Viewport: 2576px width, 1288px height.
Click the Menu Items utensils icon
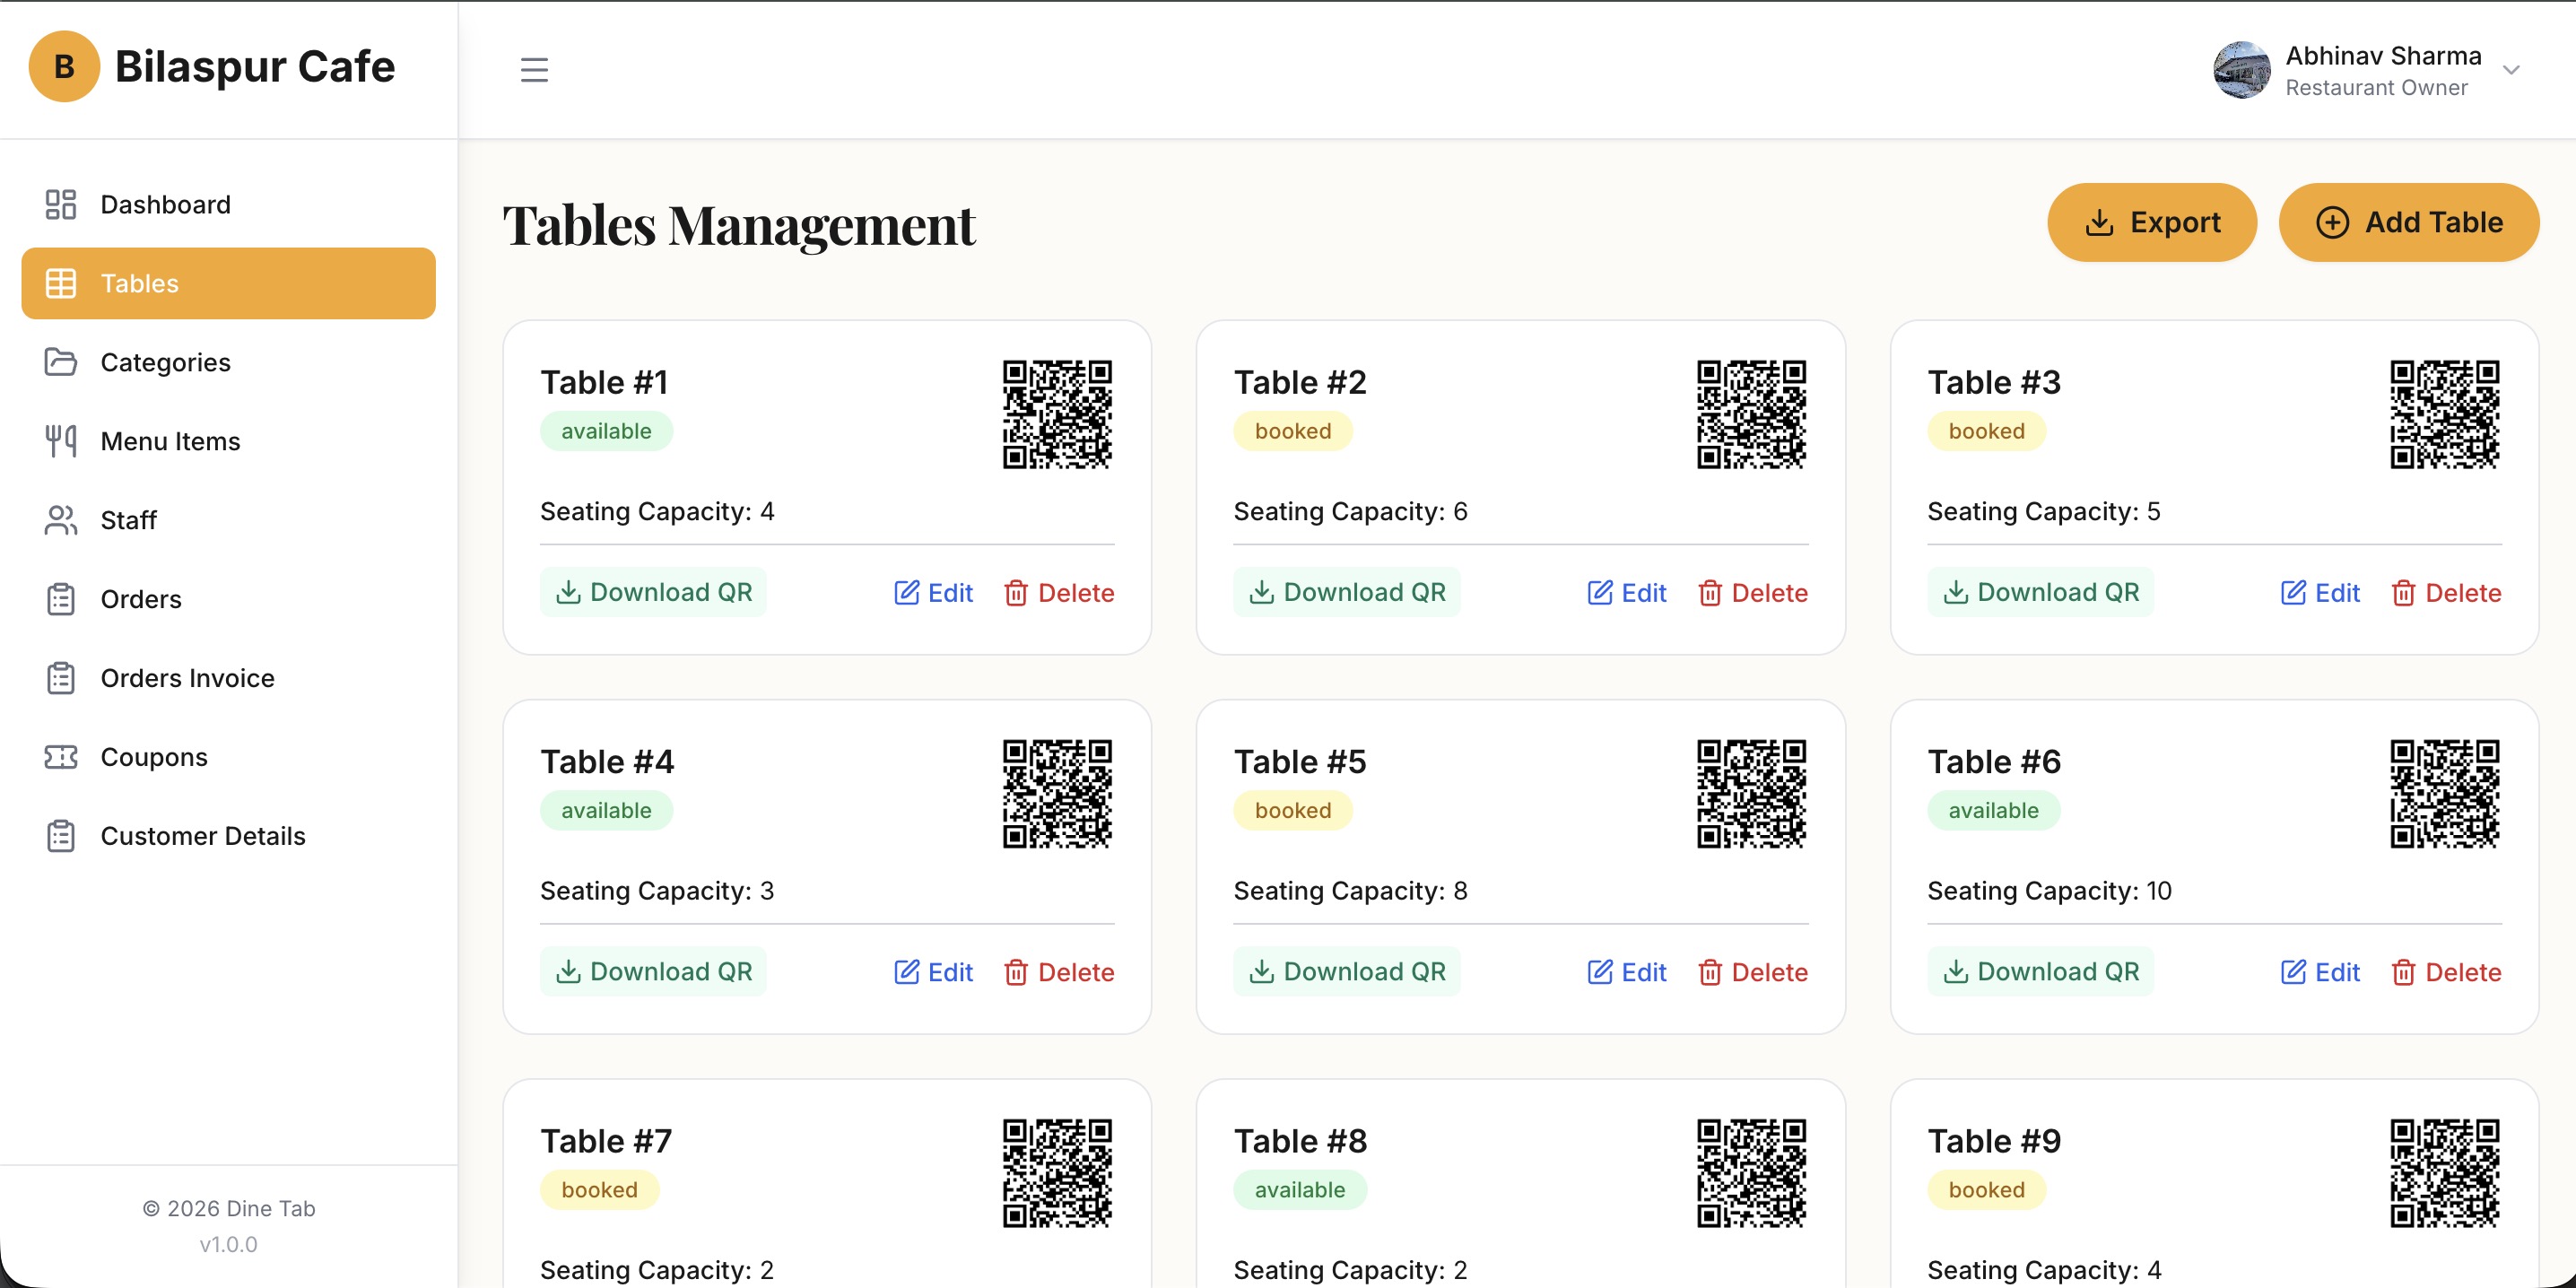(x=61, y=441)
